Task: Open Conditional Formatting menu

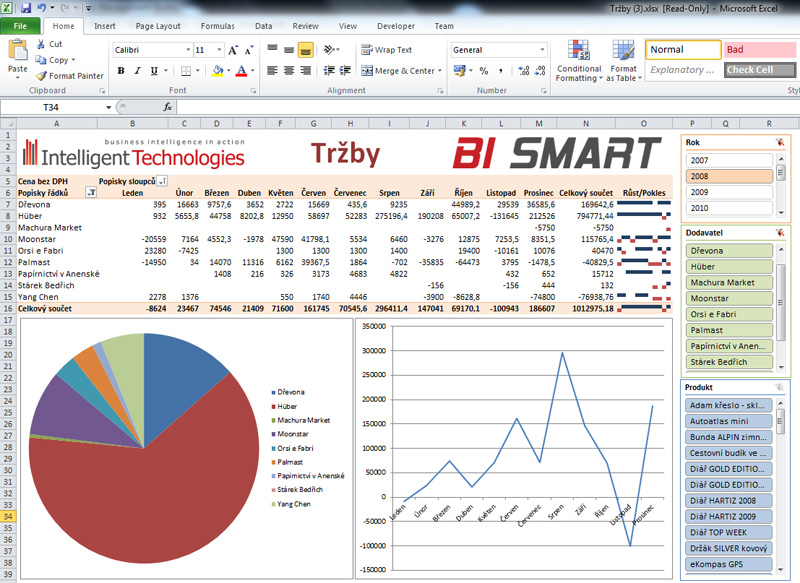Action: (x=579, y=61)
